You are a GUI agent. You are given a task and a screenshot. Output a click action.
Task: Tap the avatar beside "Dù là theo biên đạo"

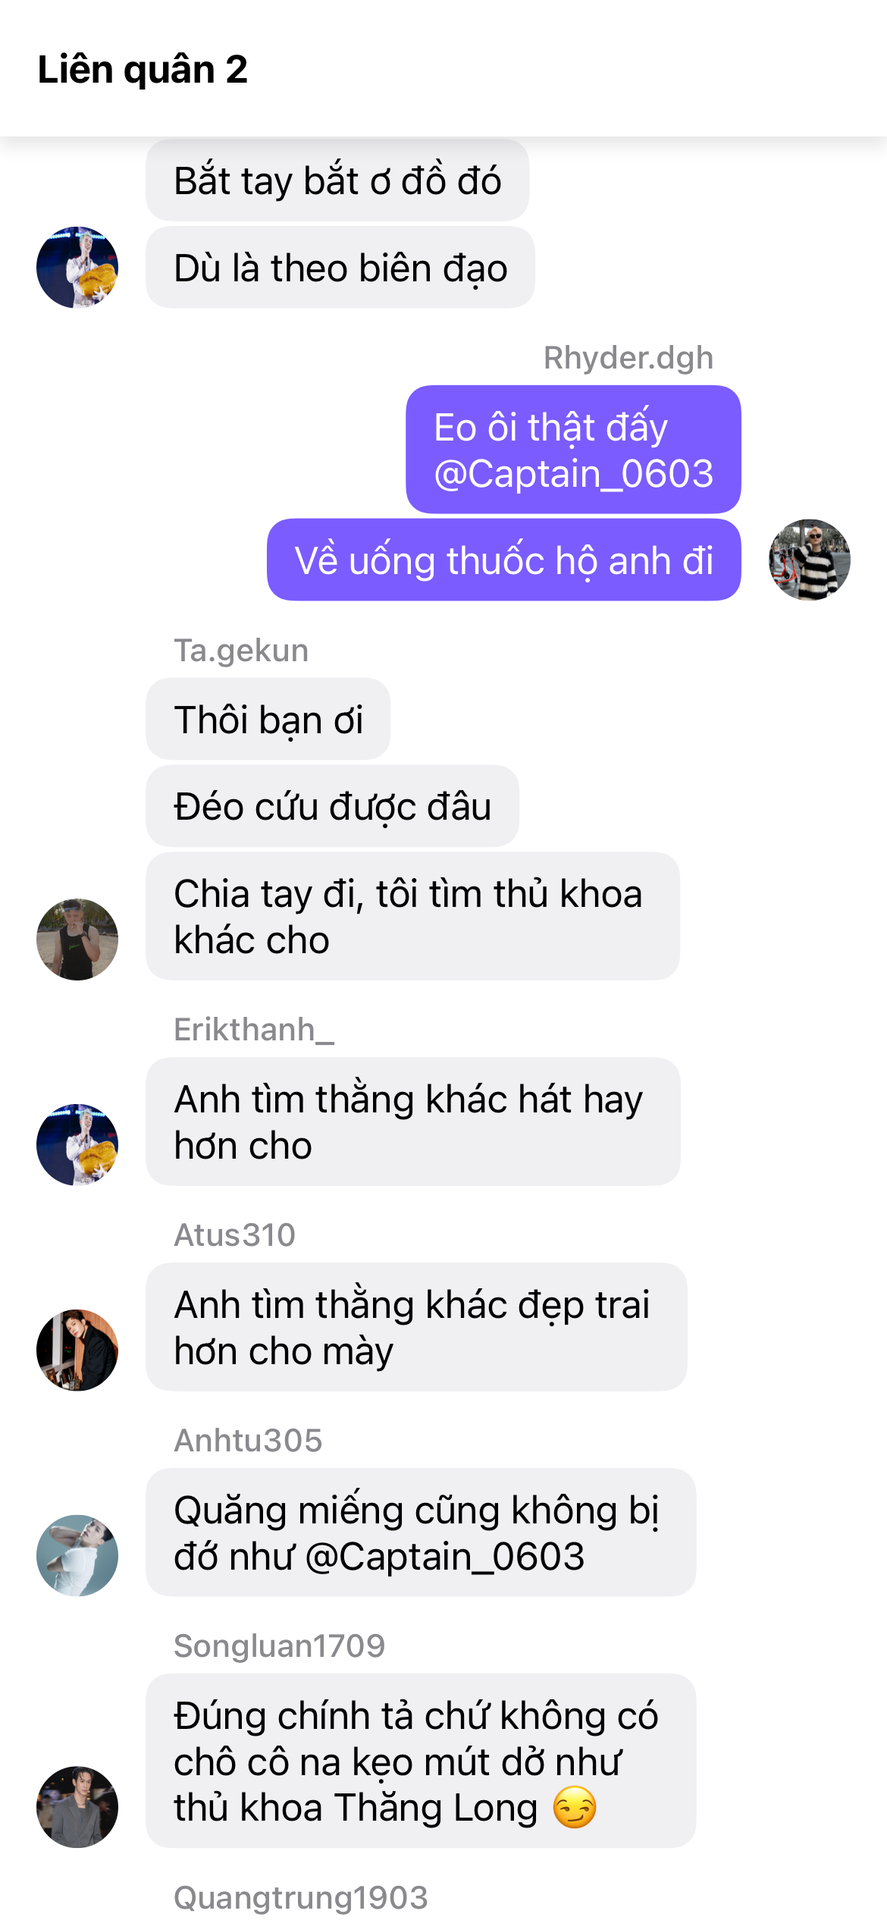click(x=77, y=267)
